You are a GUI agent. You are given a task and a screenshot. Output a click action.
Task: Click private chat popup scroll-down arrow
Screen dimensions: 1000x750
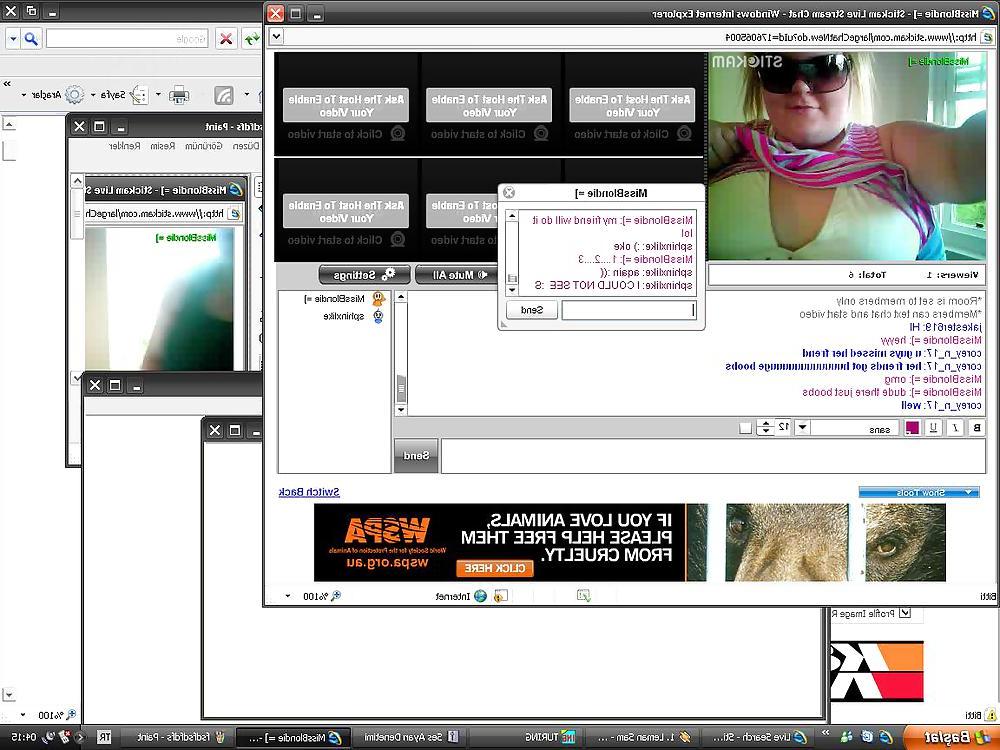point(511,290)
